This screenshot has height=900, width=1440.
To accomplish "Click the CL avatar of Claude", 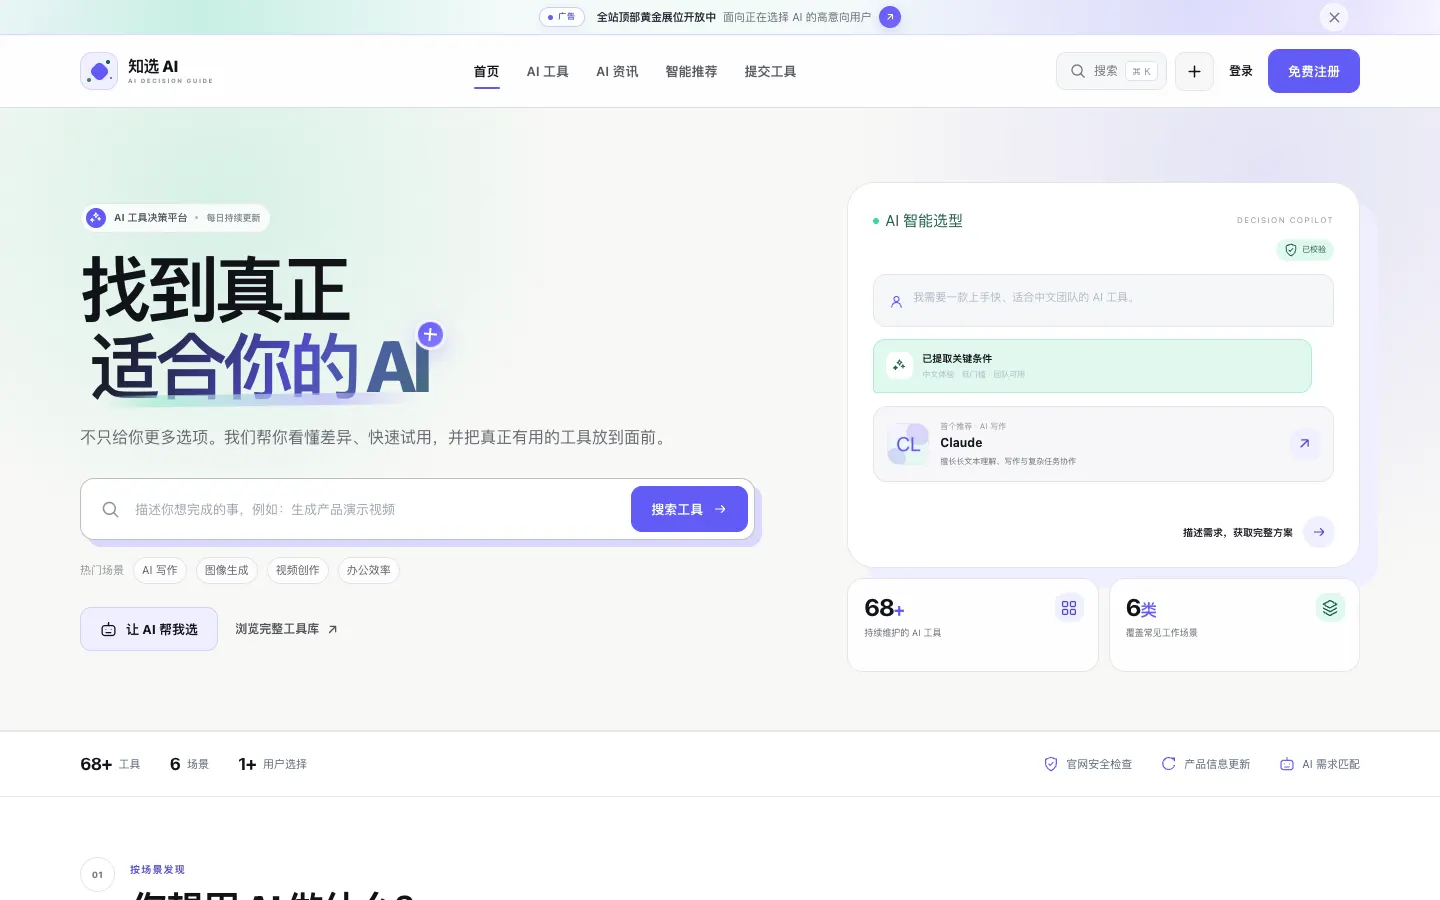I will coord(908,444).
